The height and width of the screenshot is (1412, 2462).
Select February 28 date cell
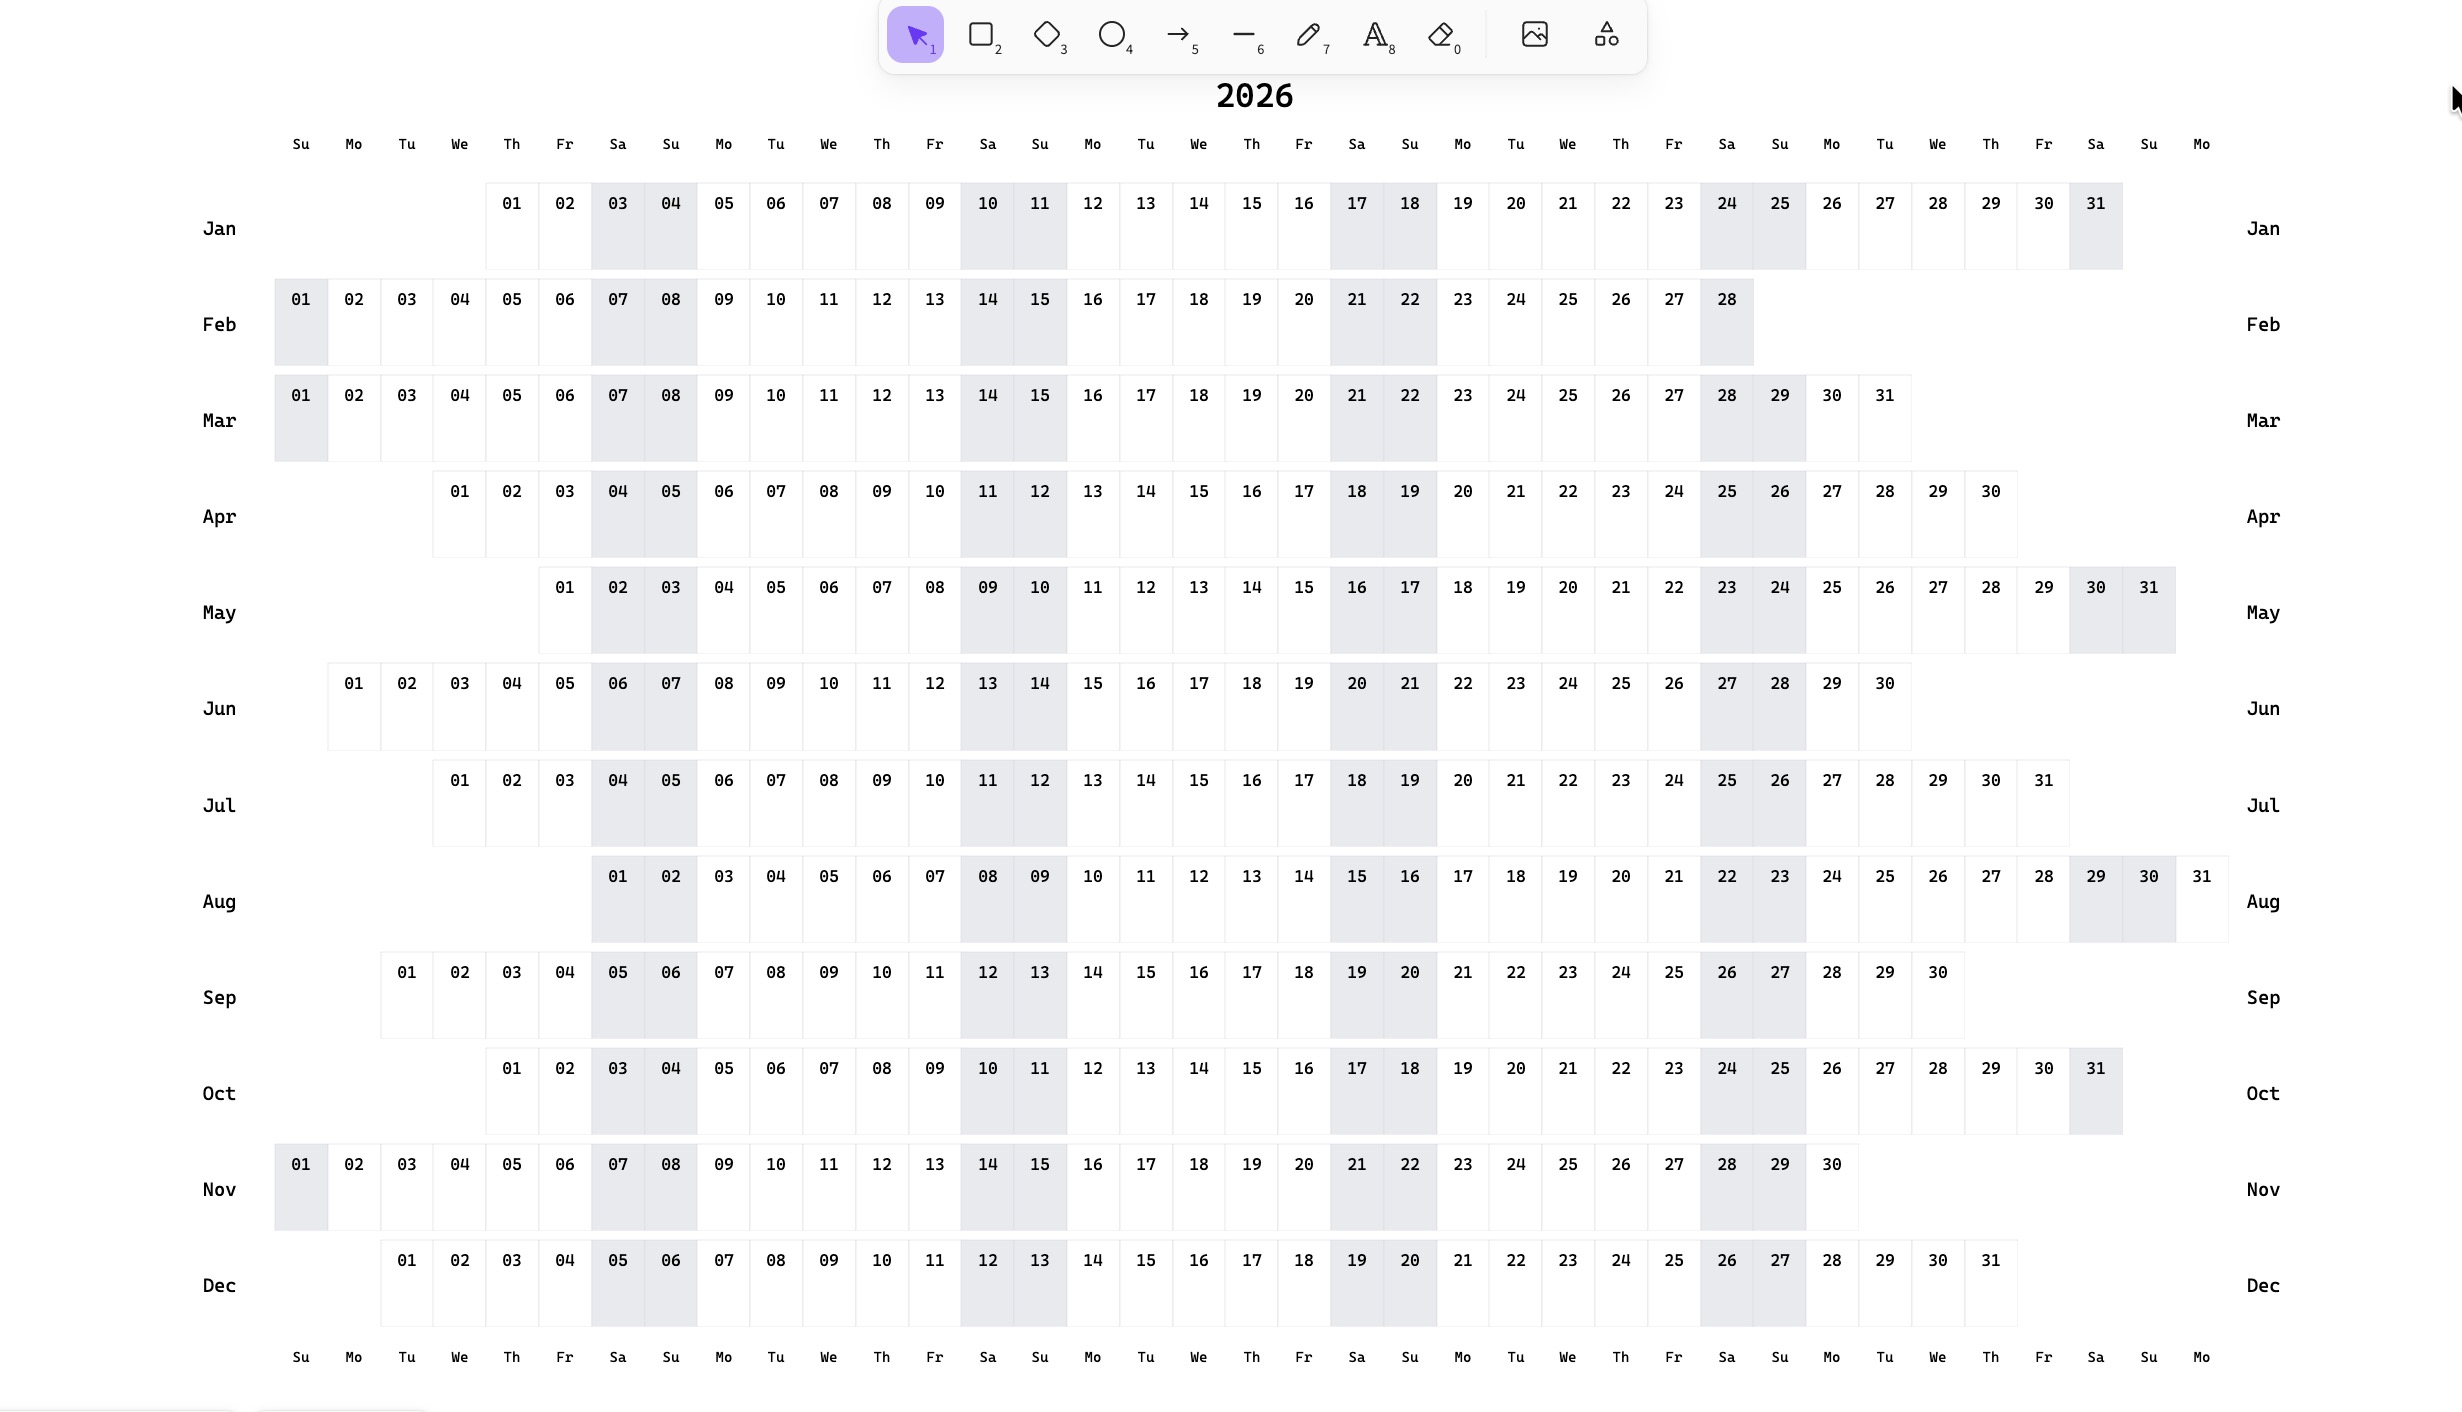point(1726,321)
